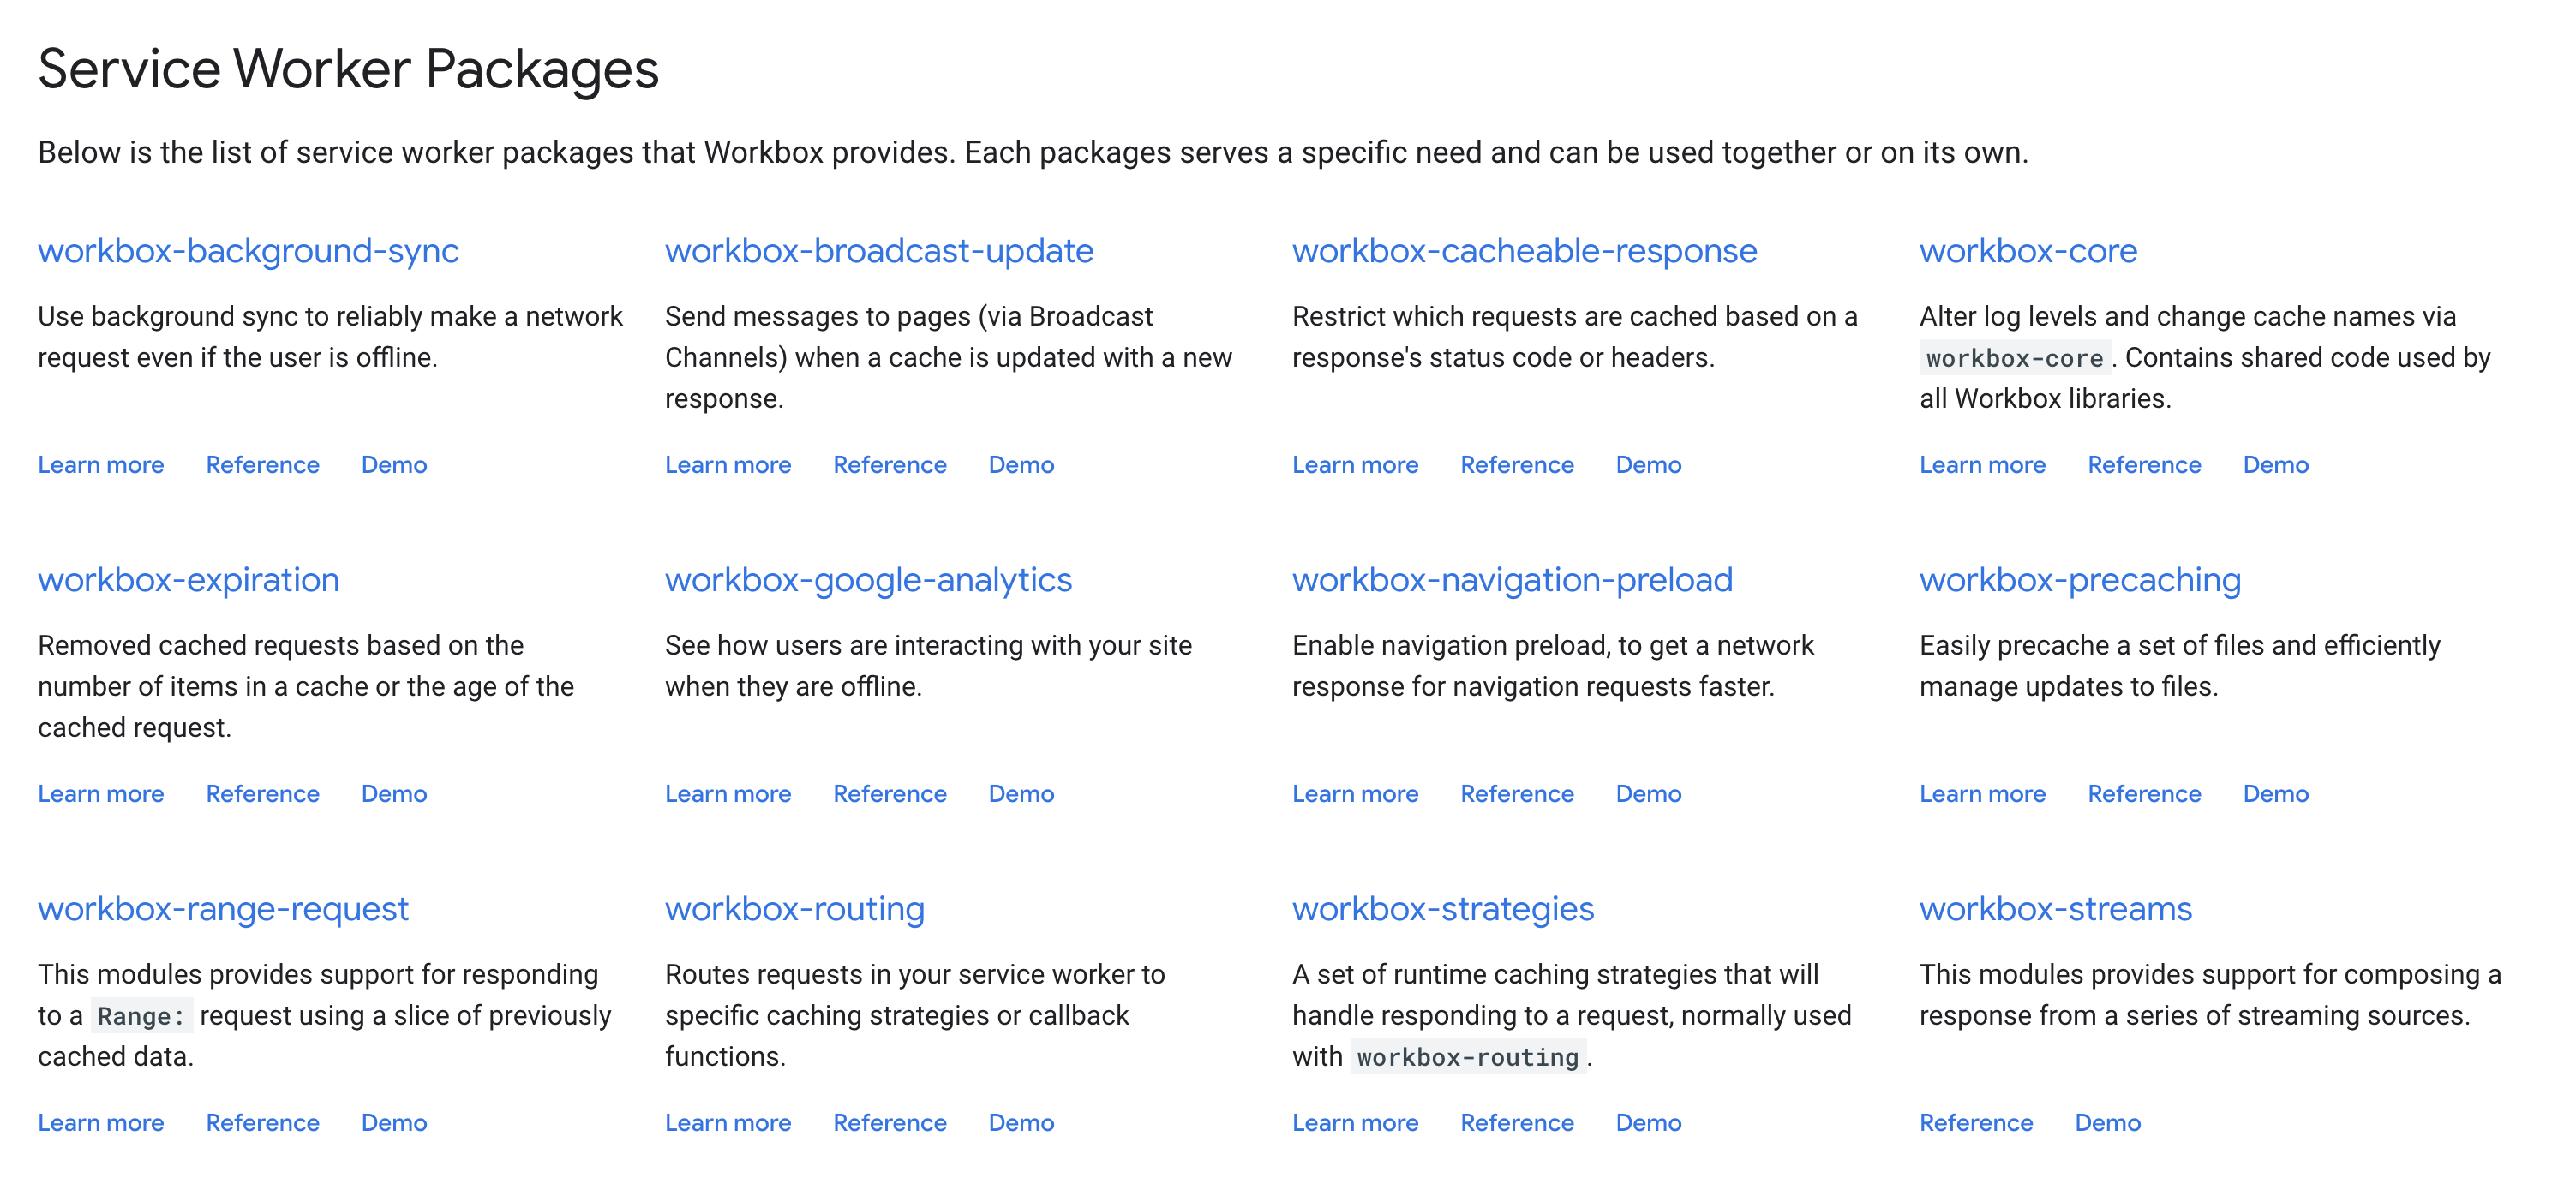Click the workbox-precaching heading
This screenshot has height=1196, width=2576.
[2079, 580]
